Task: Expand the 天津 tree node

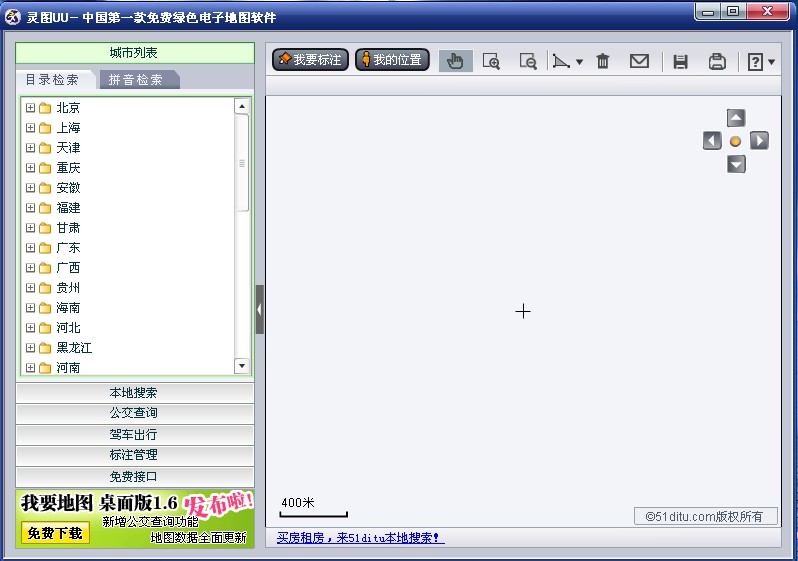Action: point(31,148)
